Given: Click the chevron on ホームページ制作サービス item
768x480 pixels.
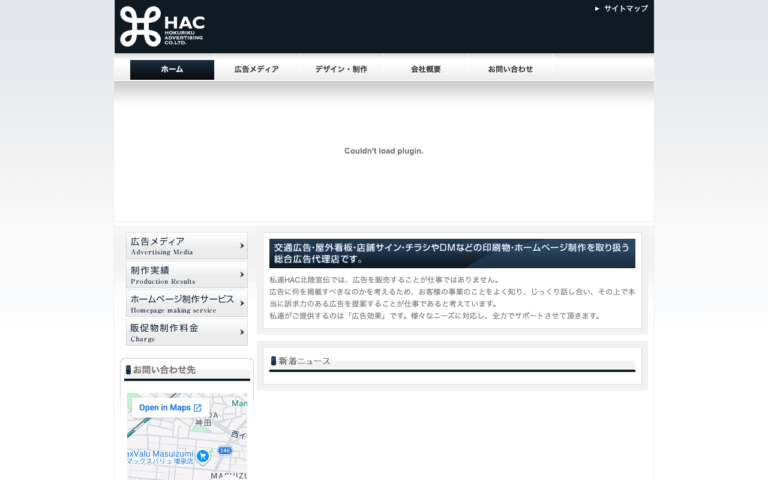Looking at the screenshot, I should click(241, 303).
